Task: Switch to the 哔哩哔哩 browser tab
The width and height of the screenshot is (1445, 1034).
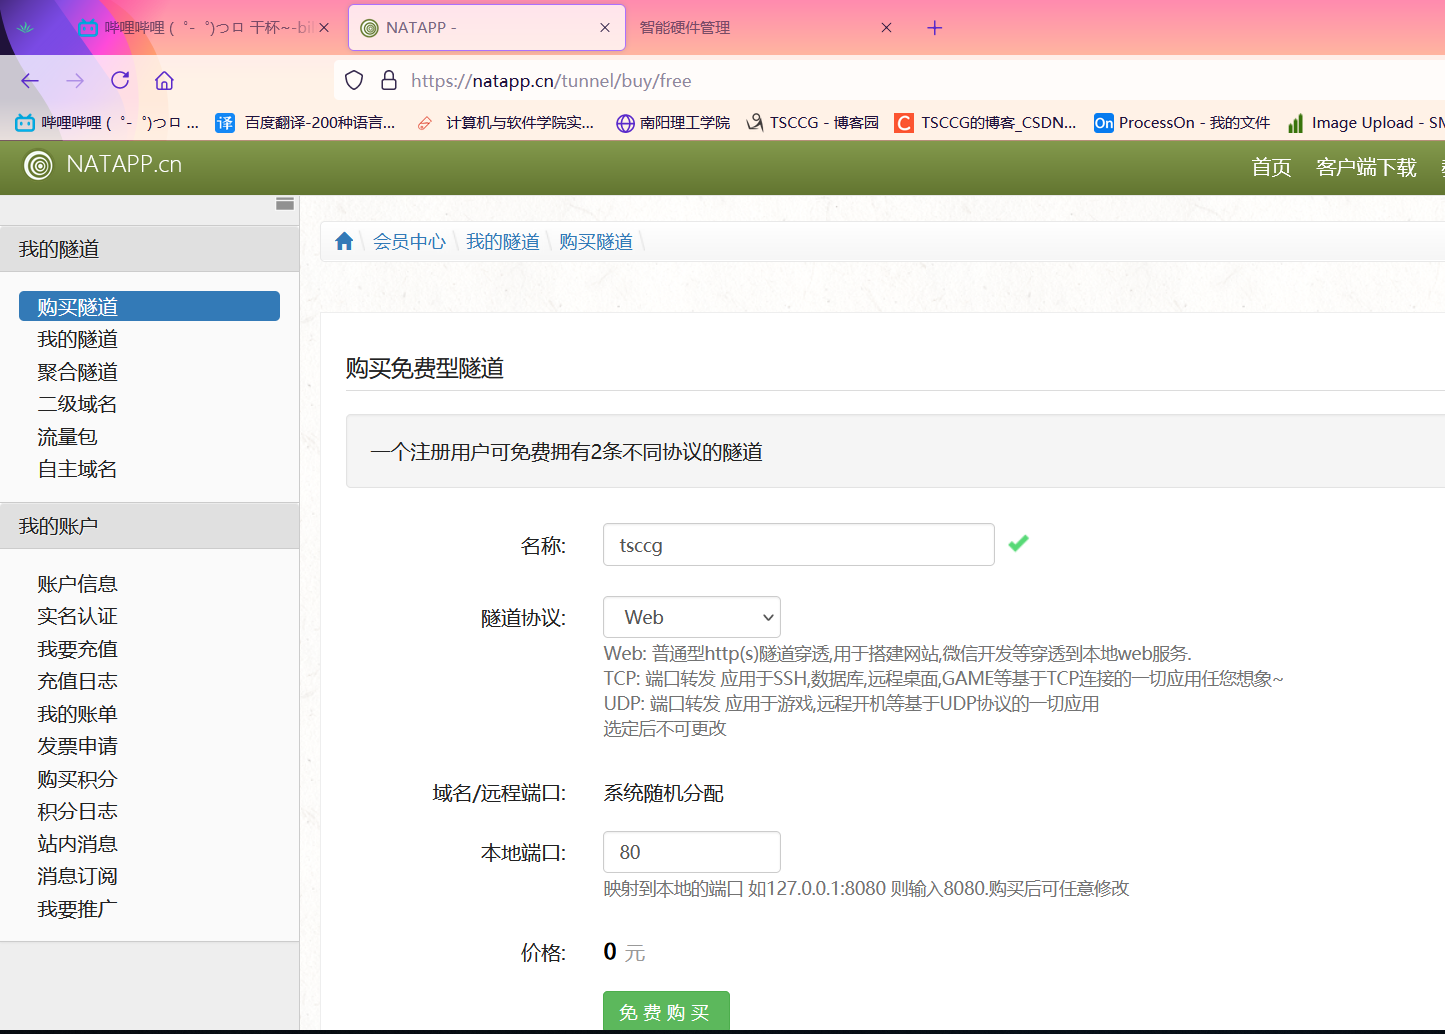Action: [x=200, y=28]
